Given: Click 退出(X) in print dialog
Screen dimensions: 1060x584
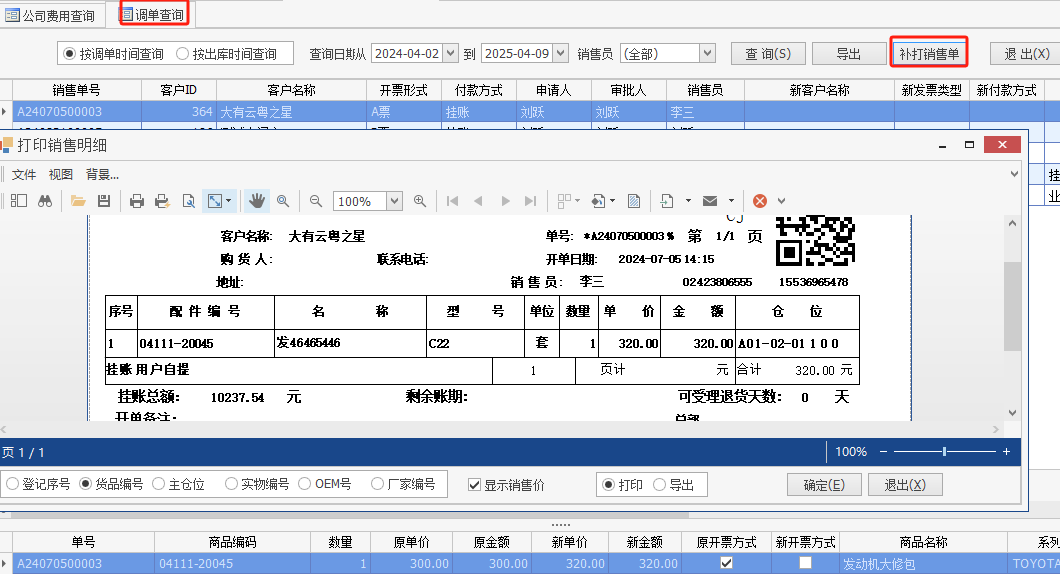Looking at the screenshot, I should [905, 485].
